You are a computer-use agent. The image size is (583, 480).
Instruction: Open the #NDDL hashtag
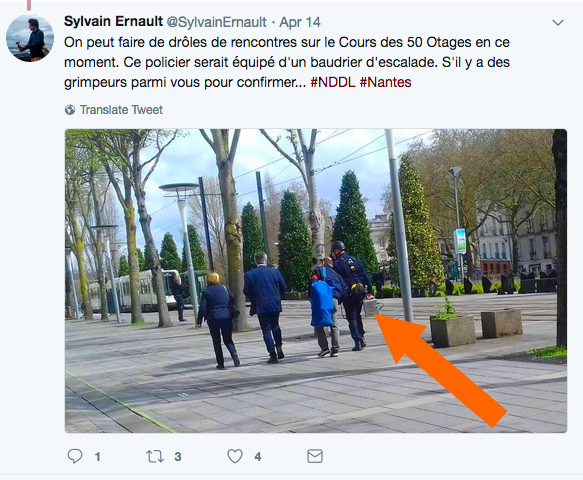click(x=333, y=82)
